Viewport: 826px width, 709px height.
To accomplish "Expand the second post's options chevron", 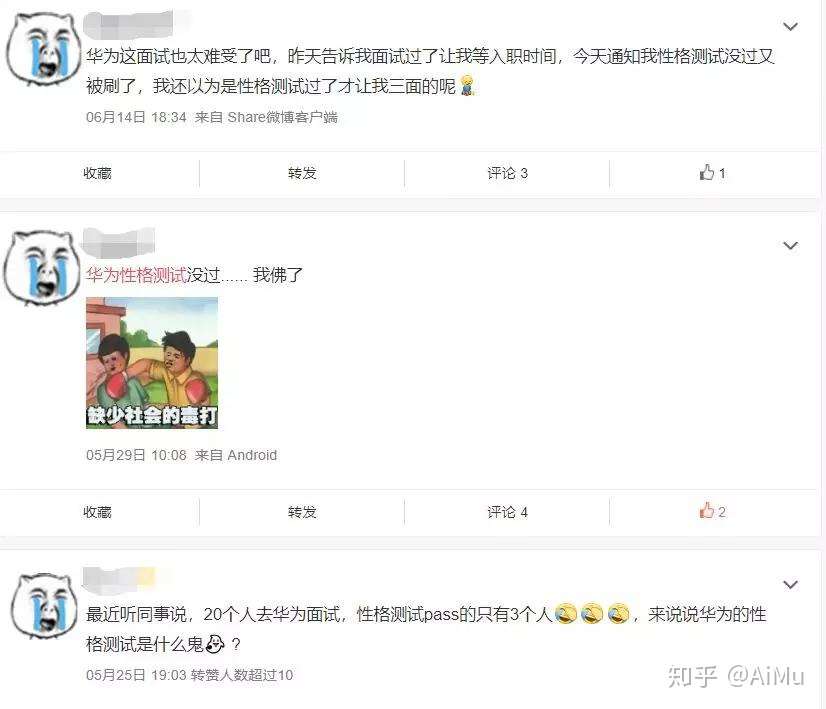I will (790, 245).
